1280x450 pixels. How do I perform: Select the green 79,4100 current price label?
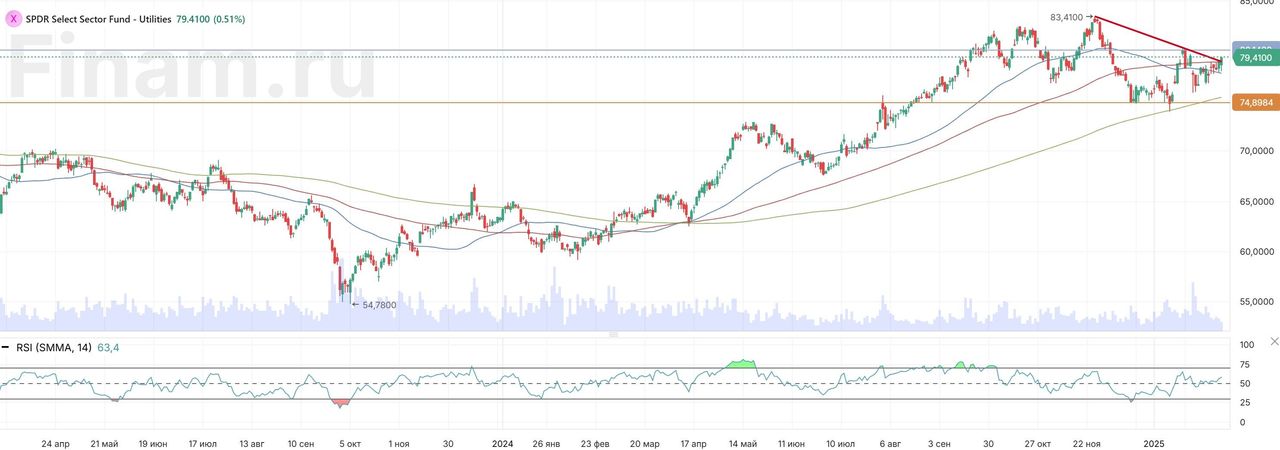(x=1255, y=59)
